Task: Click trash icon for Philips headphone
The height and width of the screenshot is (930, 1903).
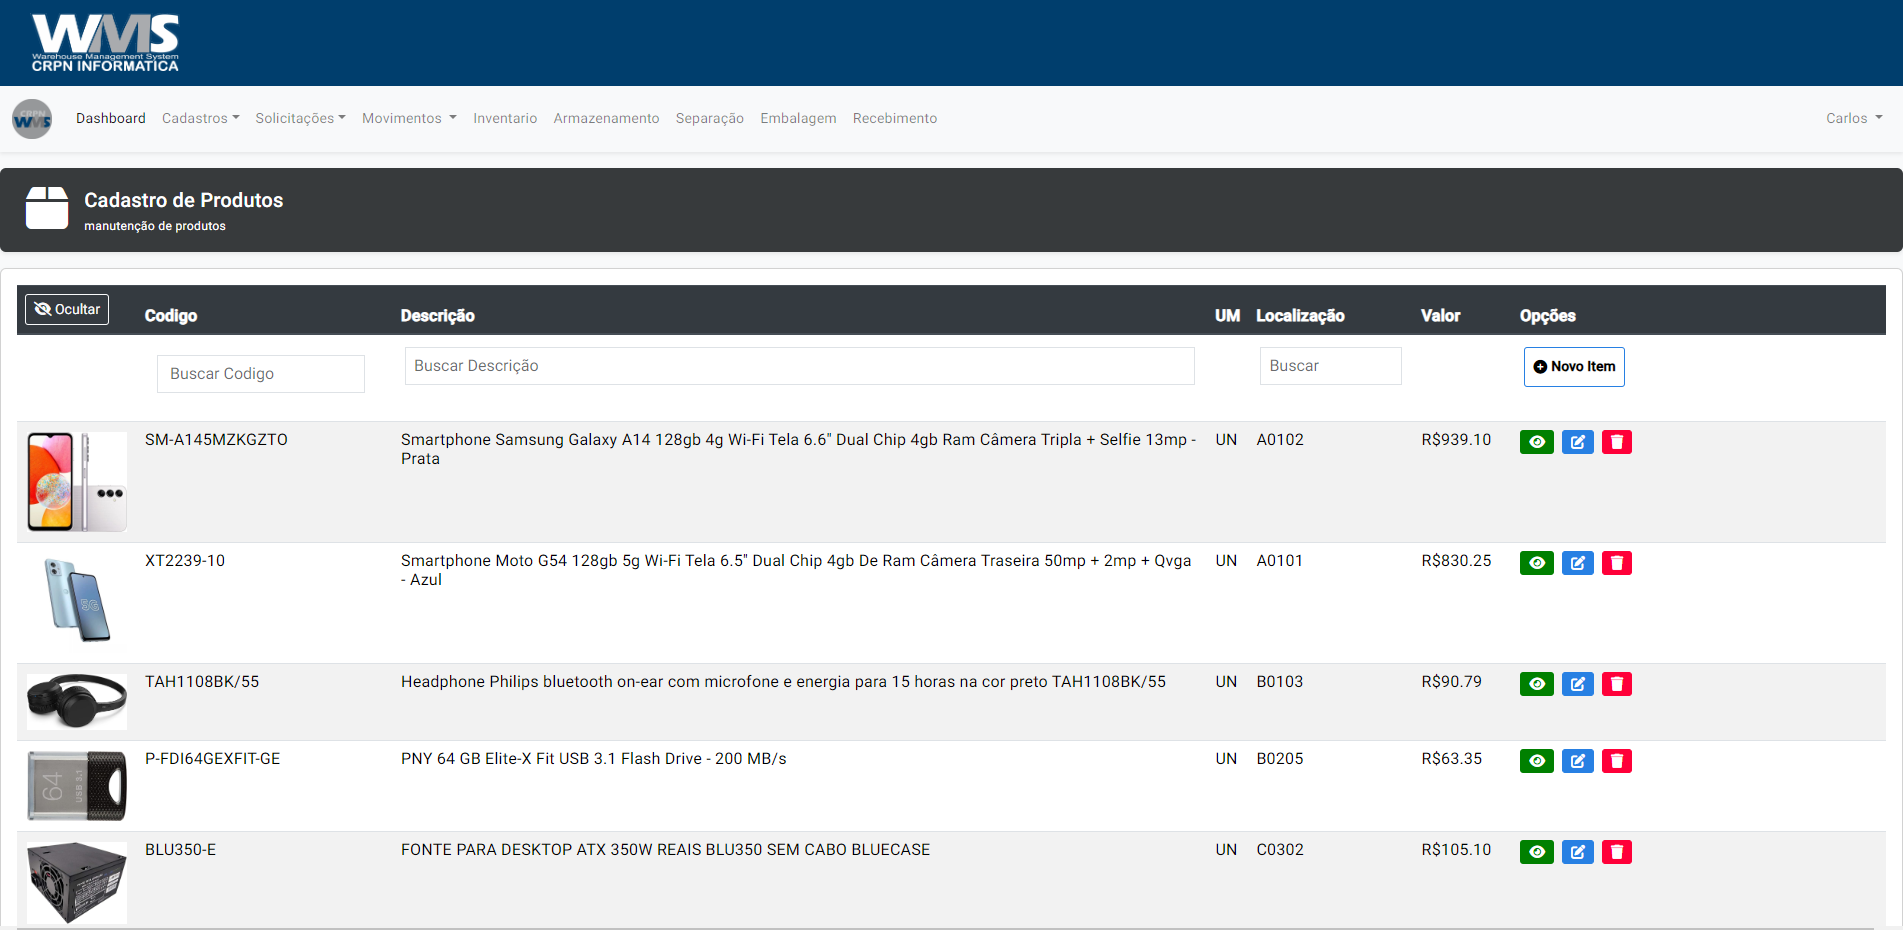Action: pyautogui.click(x=1616, y=684)
